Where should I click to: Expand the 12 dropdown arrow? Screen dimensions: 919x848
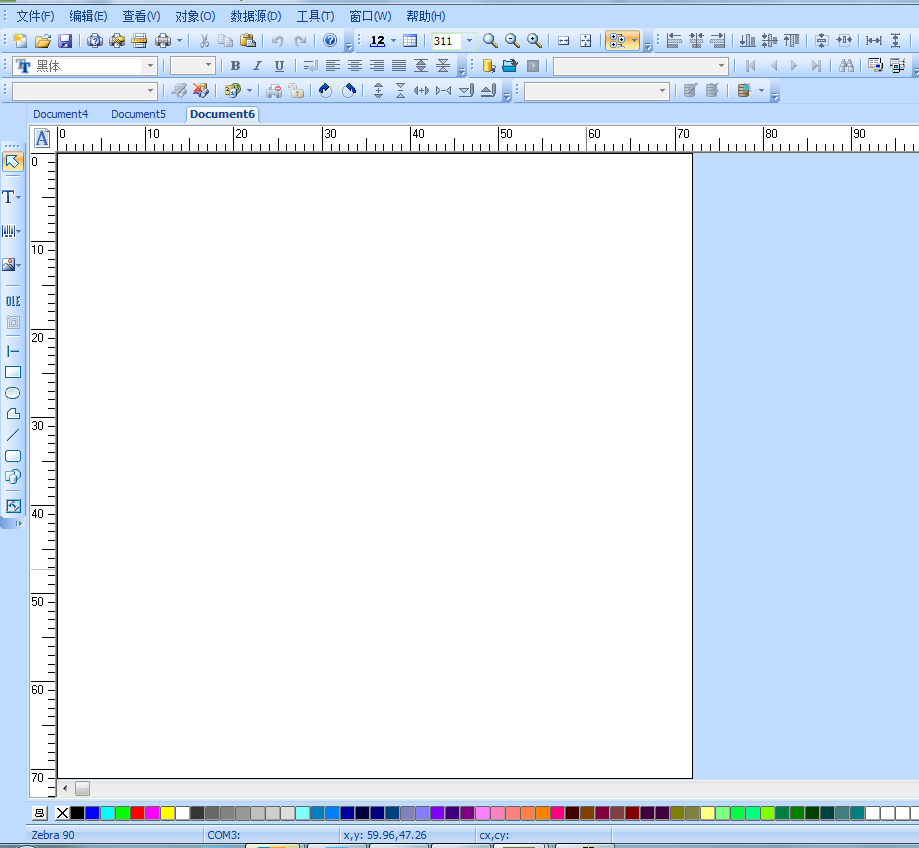pyautogui.click(x=393, y=40)
